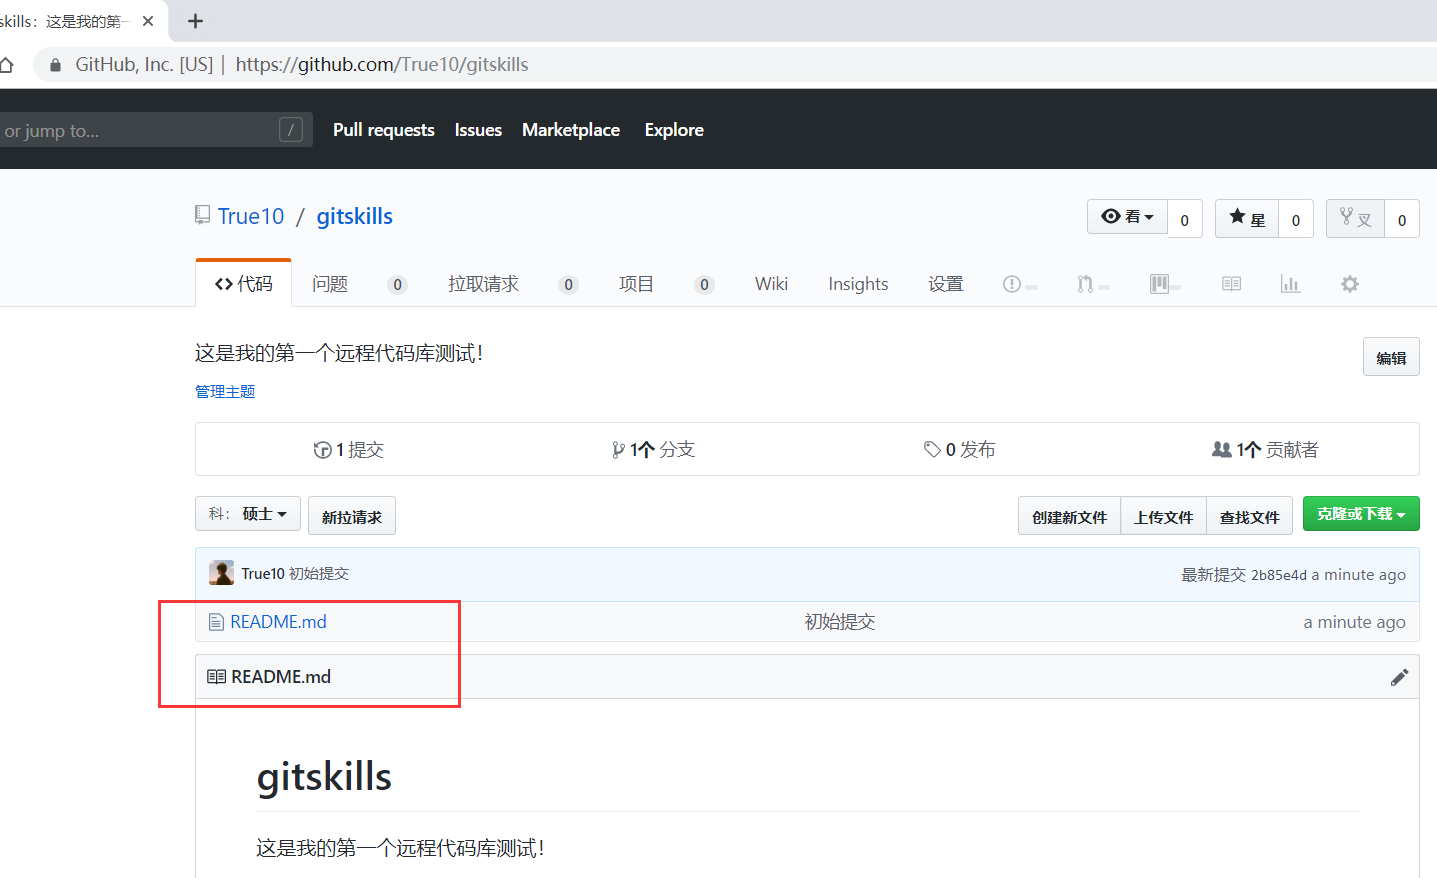Image resolution: width=1437 pixels, height=878 pixels.
Task: Click the 查找文件 button
Action: coord(1249,516)
